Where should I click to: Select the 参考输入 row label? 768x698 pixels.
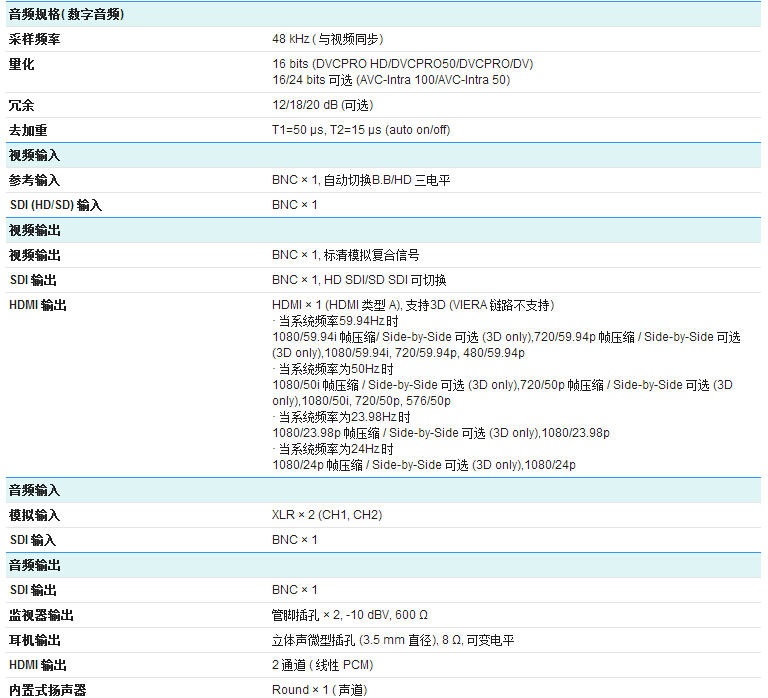click(35, 180)
